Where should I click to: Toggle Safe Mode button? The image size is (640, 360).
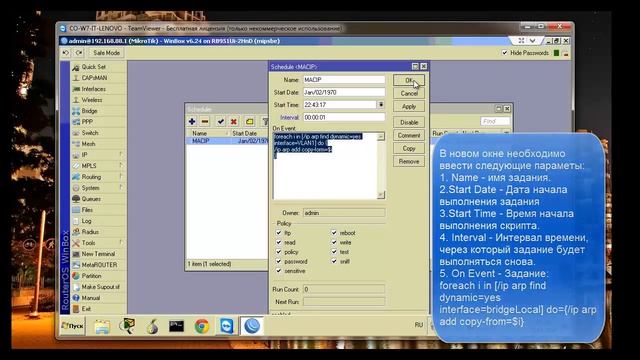point(106,53)
